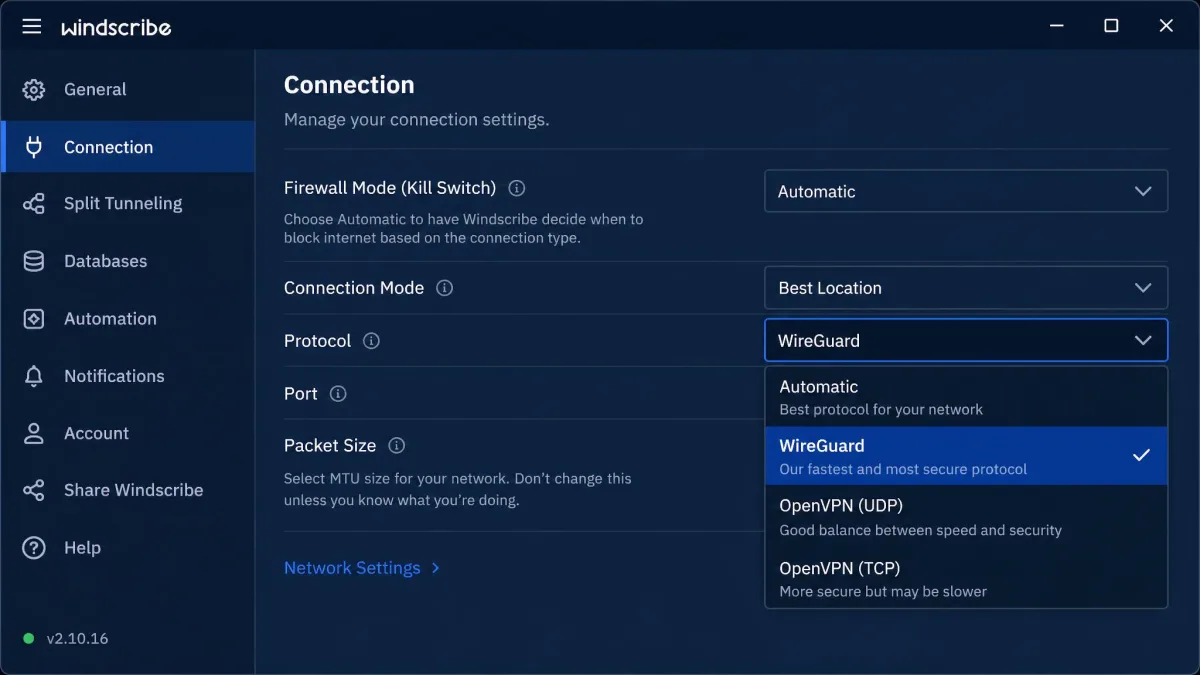Click chevron arrow of Firewall Mode dropdown
The height and width of the screenshot is (675, 1200).
[x=1143, y=191]
